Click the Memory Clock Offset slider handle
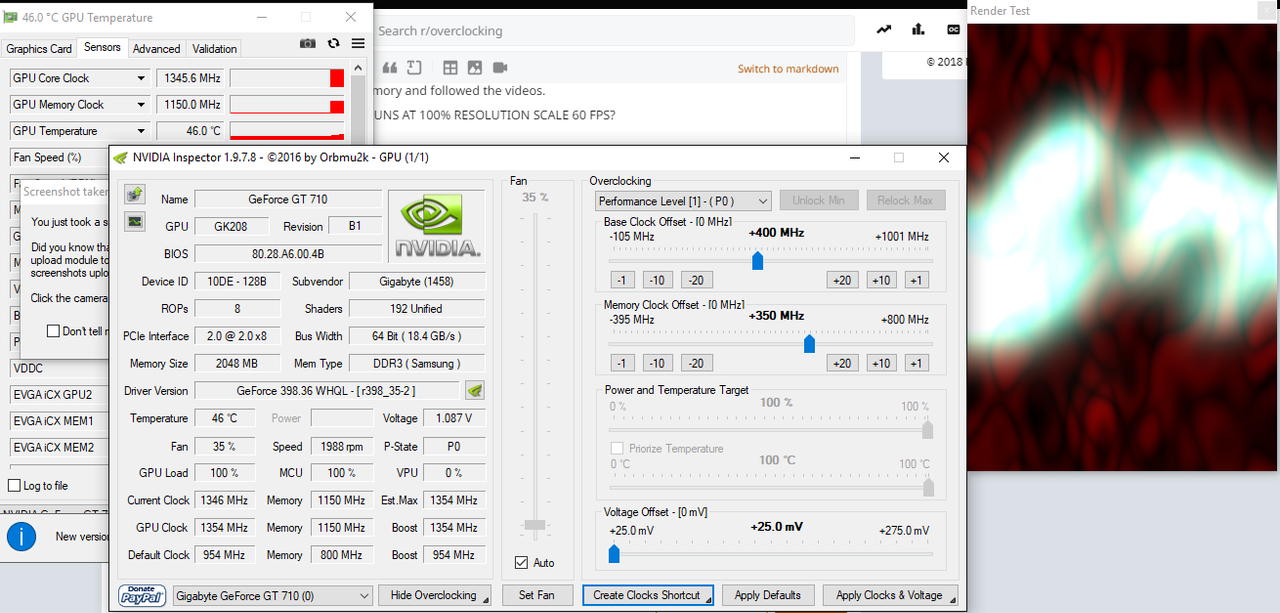 pos(810,344)
